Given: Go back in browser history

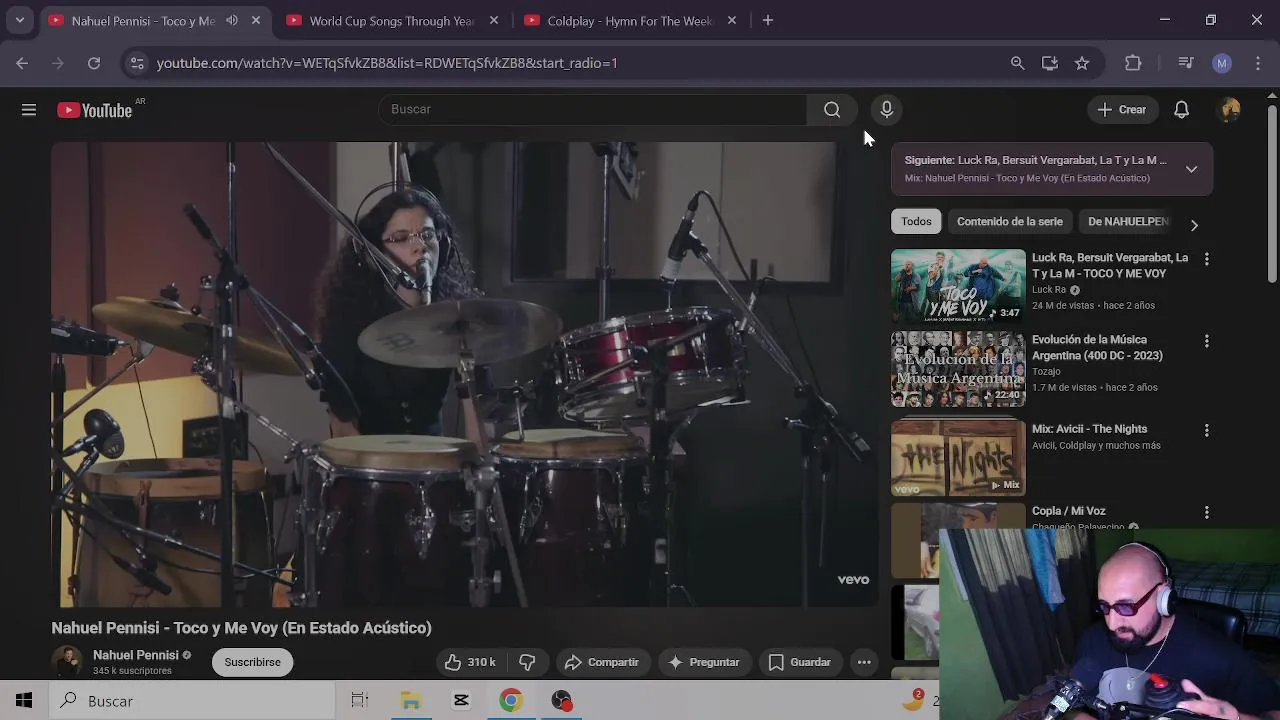Looking at the screenshot, I should (22, 63).
